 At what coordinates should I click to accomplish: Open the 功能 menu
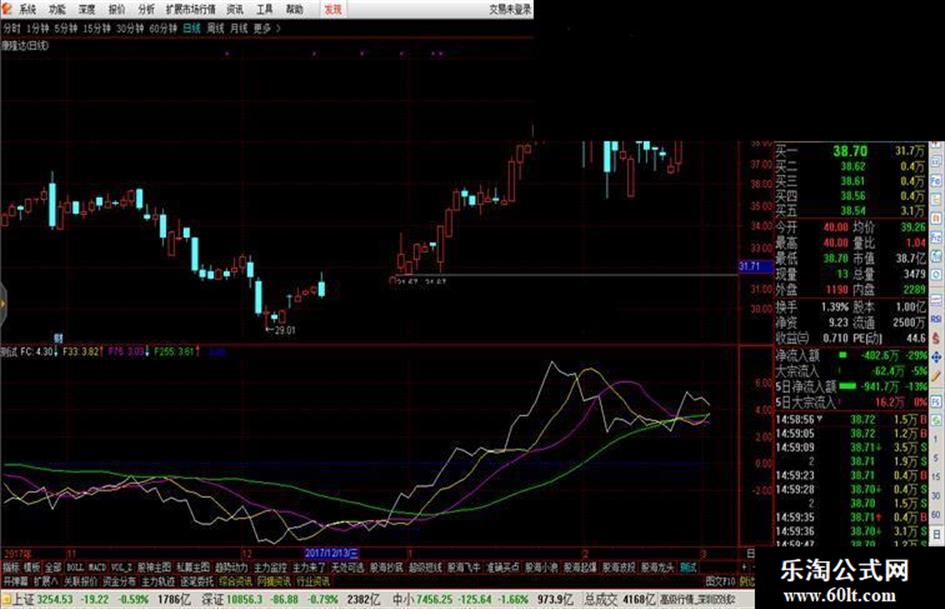[57, 9]
